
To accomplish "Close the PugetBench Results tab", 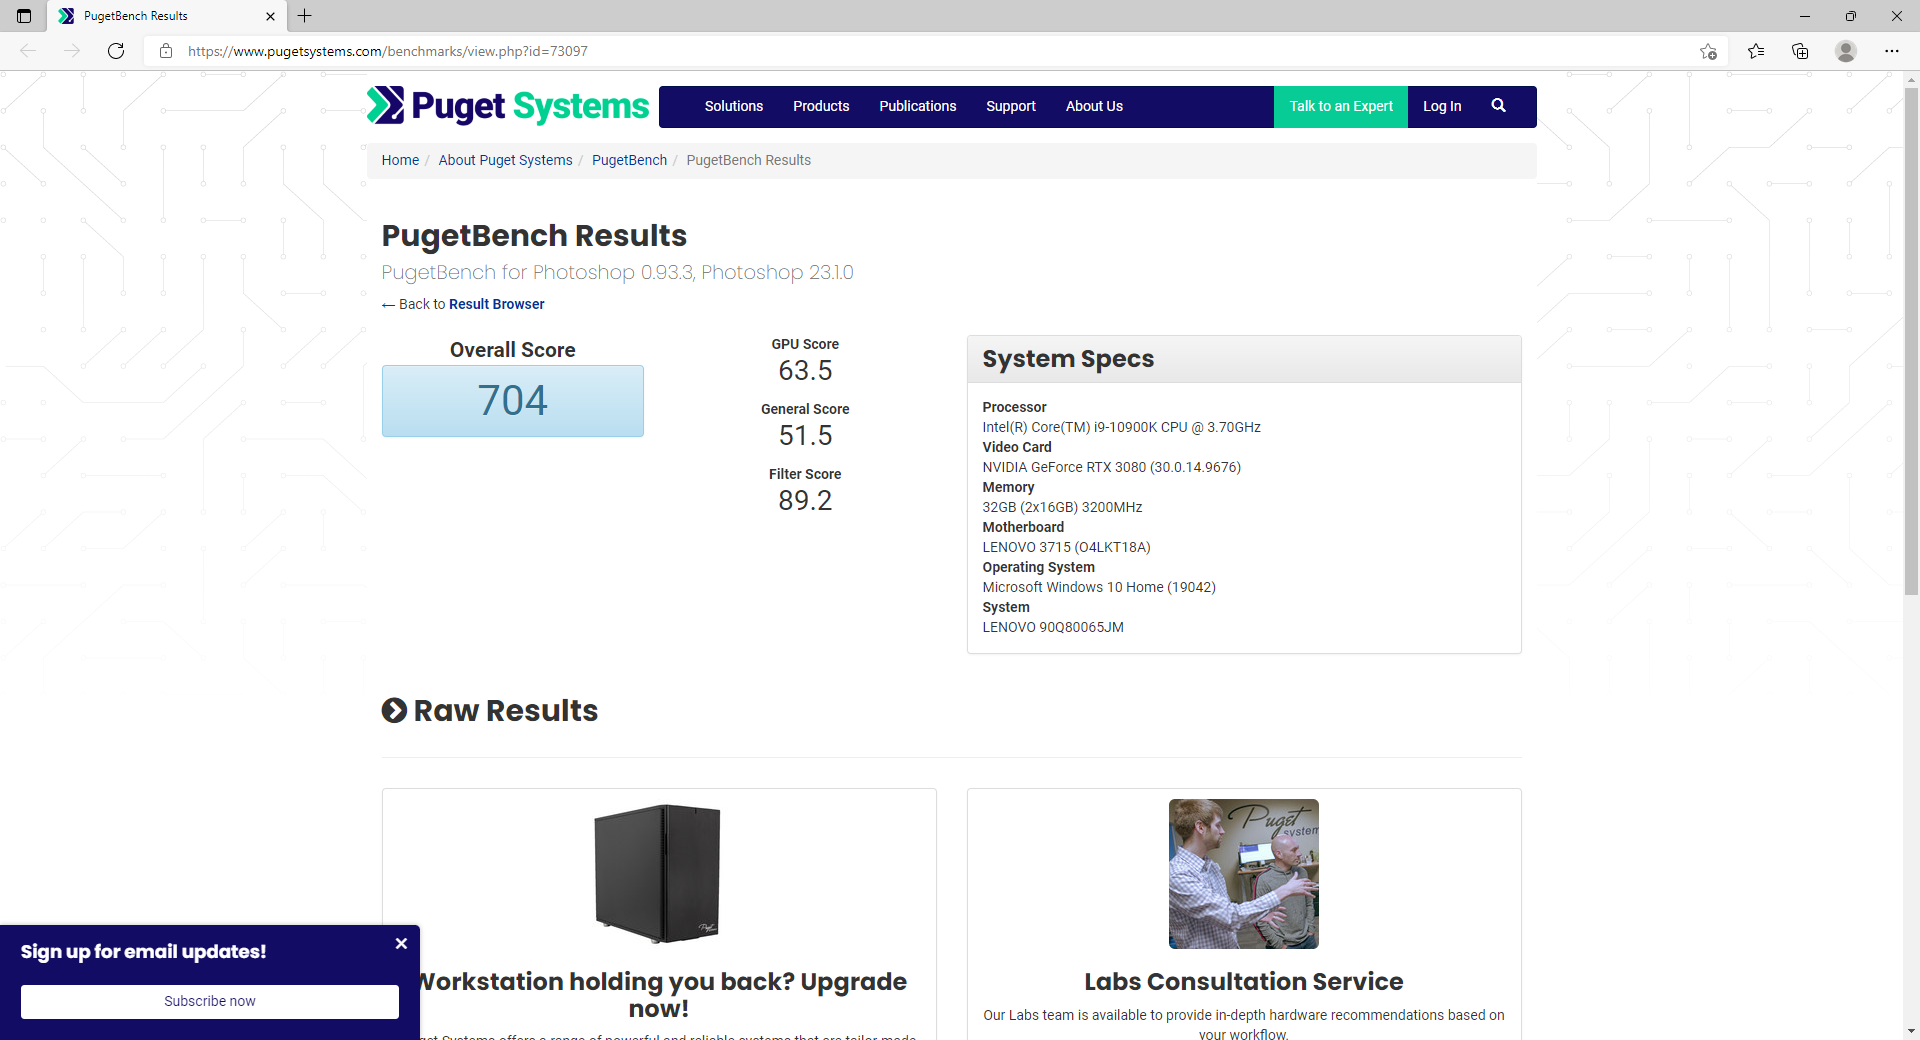I will pos(270,16).
